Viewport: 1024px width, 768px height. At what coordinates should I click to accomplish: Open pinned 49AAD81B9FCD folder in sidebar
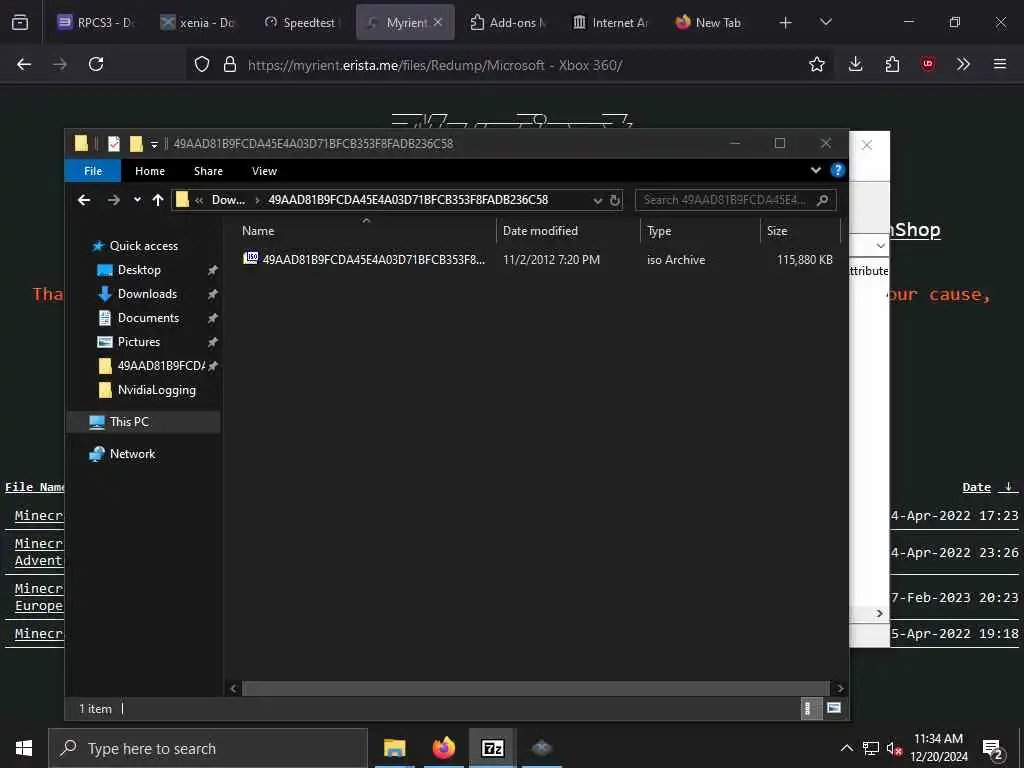tap(161, 366)
